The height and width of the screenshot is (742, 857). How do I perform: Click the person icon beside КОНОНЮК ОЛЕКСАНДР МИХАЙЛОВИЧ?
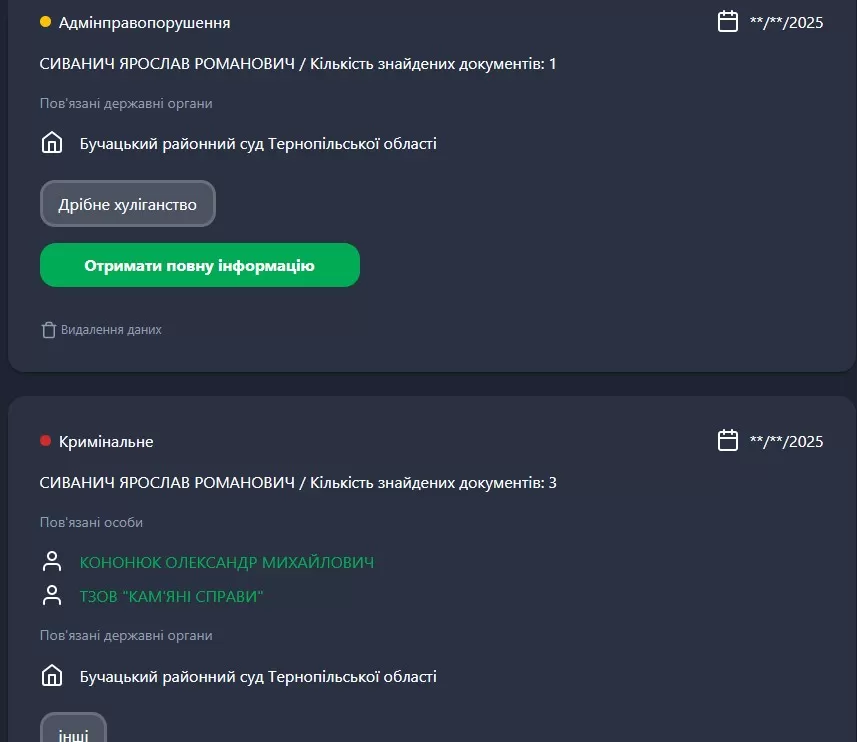pyautogui.click(x=52, y=562)
